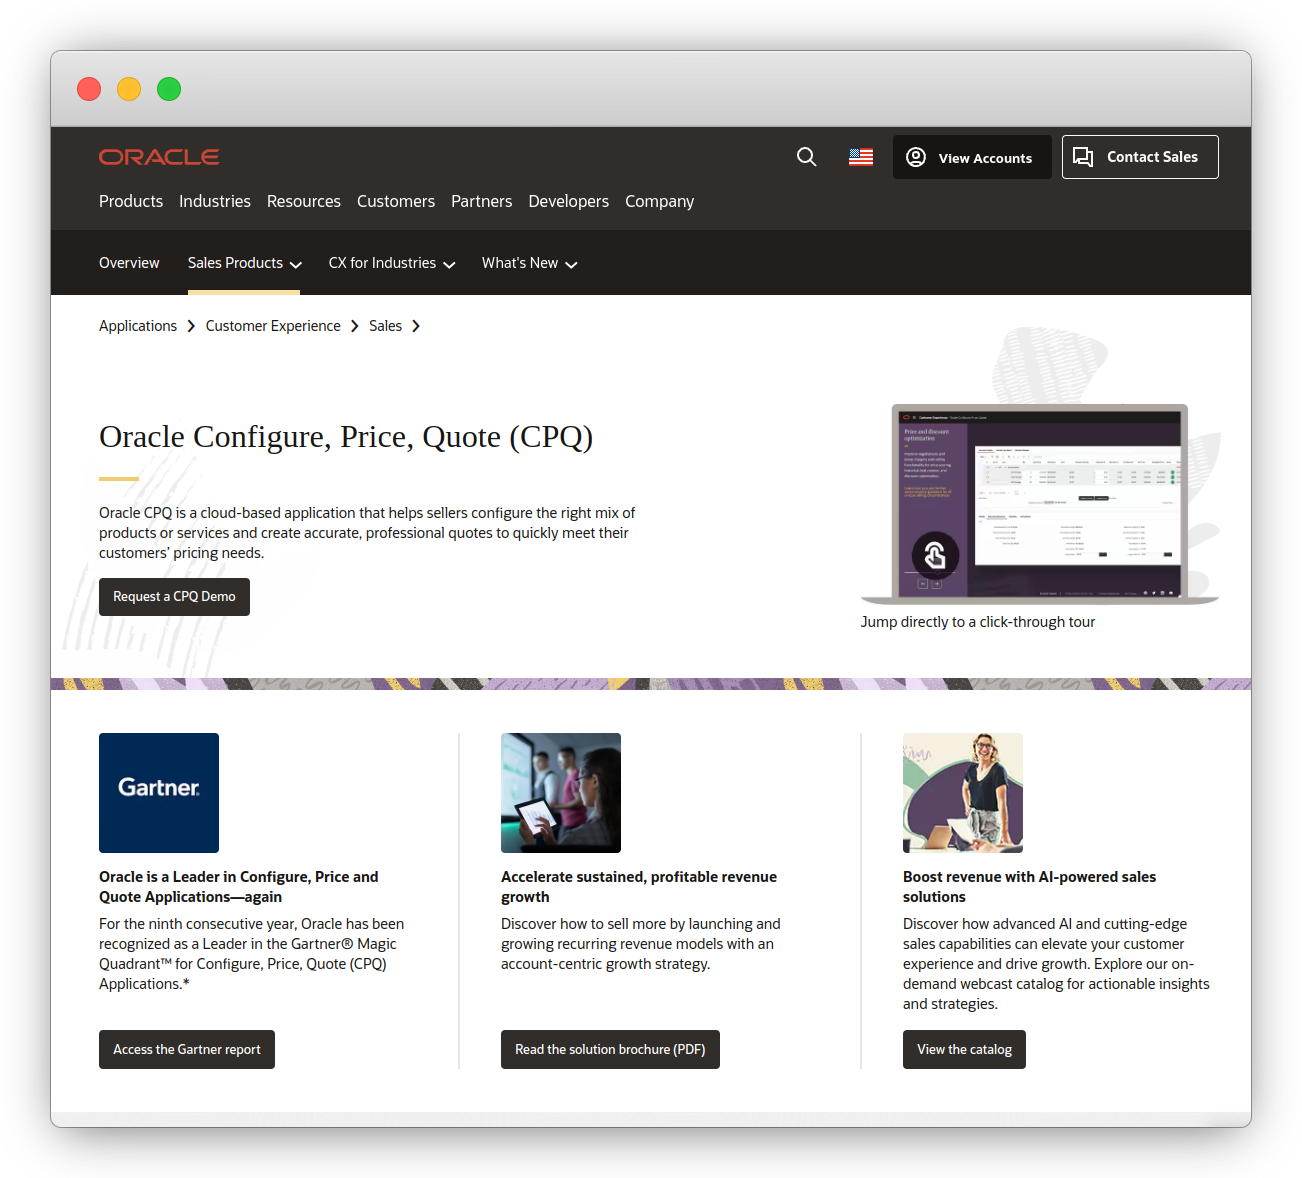The width and height of the screenshot is (1302, 1178).
Task: Open the Industries menu
Action: coord(215,201)
